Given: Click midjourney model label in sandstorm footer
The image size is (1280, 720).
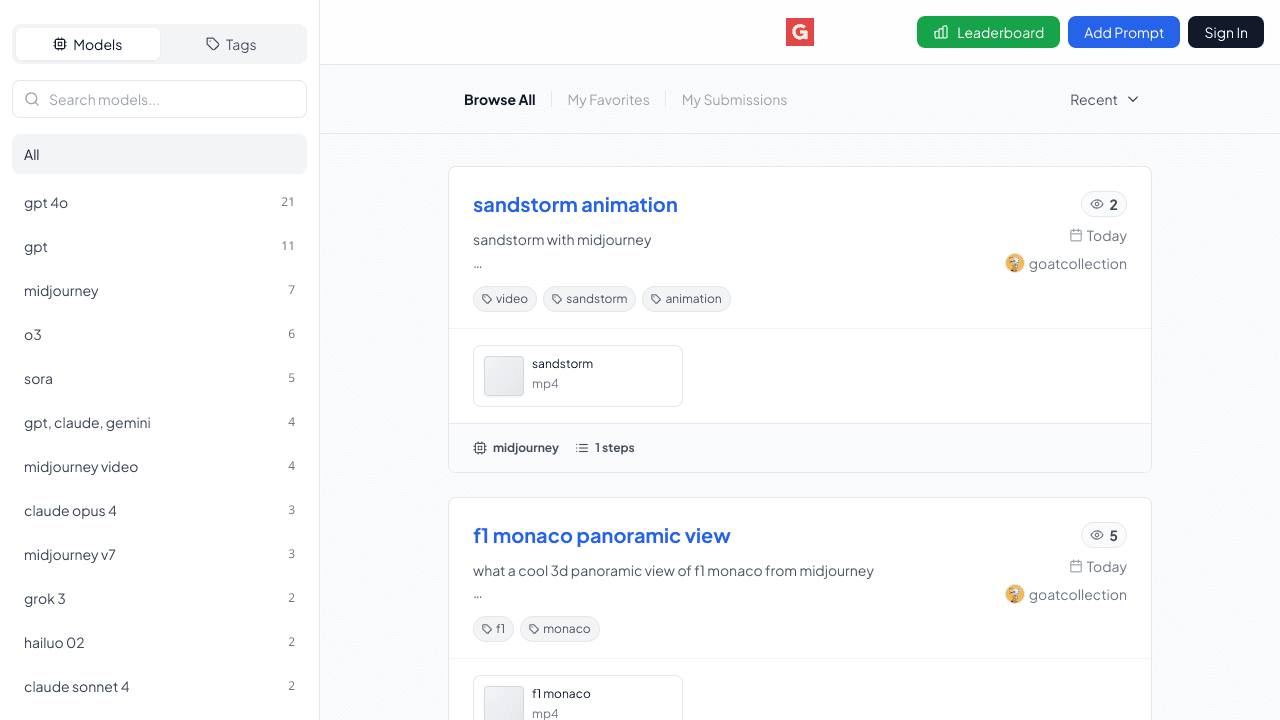Looking at the screenshot, I should click(x=525, y=448).
